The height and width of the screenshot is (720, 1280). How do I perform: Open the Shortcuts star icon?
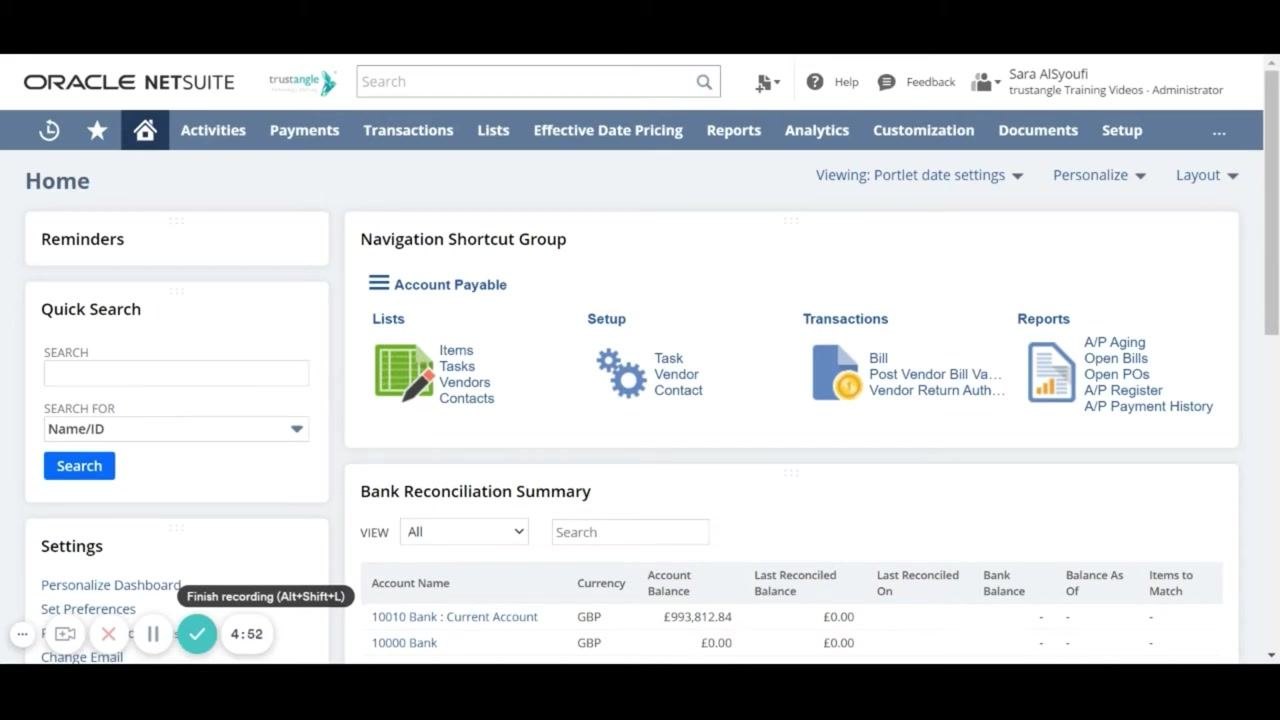97,130
